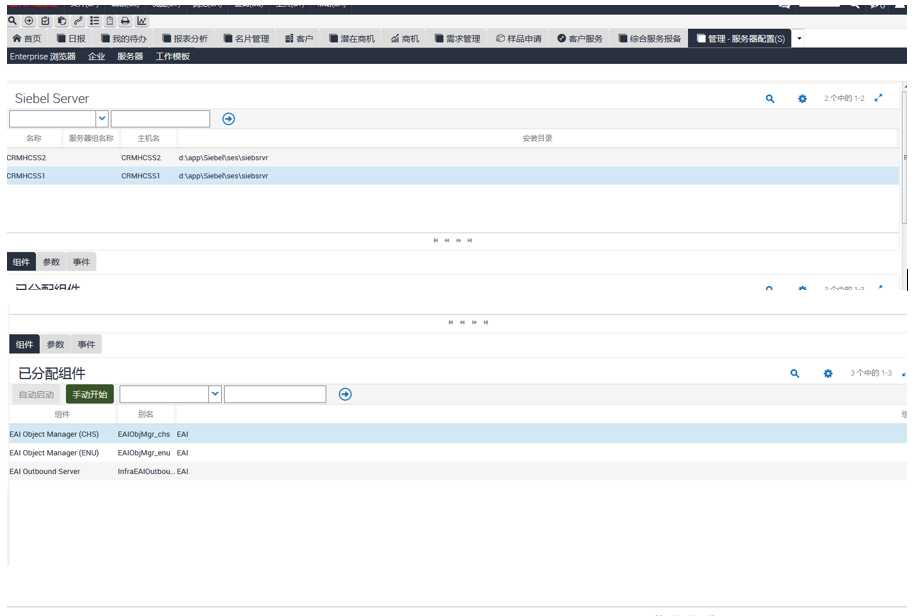Click the 自动启动 button
Screen dimensions: 921x616
[36, 394]
